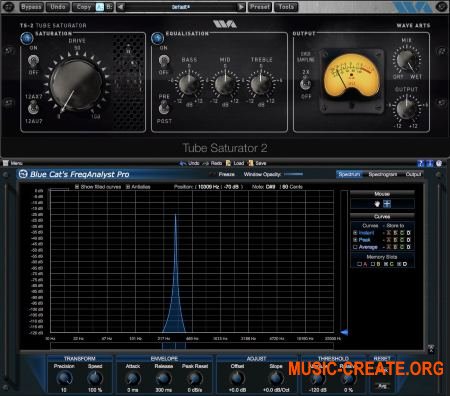Viewport: 450px width, 396px height.
Task: Open the Default preset name field
Action: 180,7
